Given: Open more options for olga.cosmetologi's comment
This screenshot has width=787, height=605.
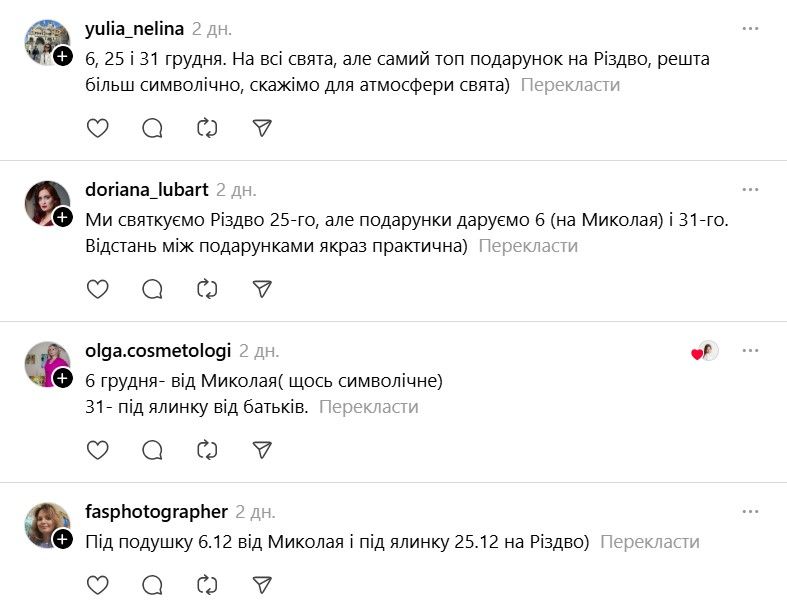Looking at the screenshot, I should point(750,351).
